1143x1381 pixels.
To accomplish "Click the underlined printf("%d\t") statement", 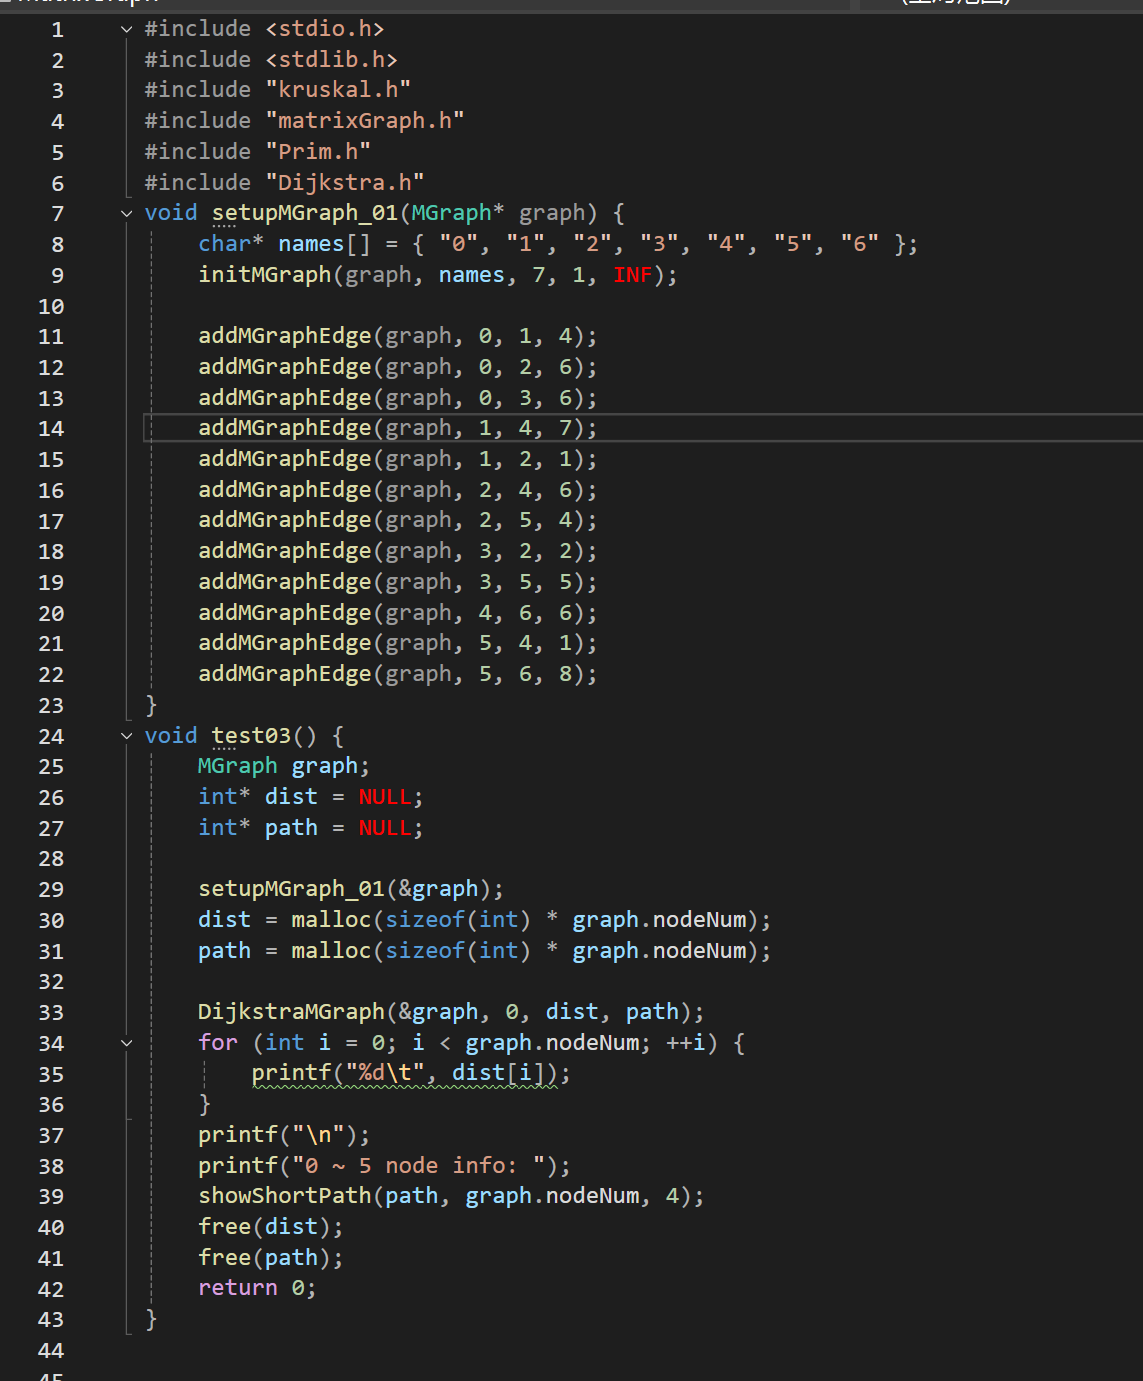I will point(411,1073).
